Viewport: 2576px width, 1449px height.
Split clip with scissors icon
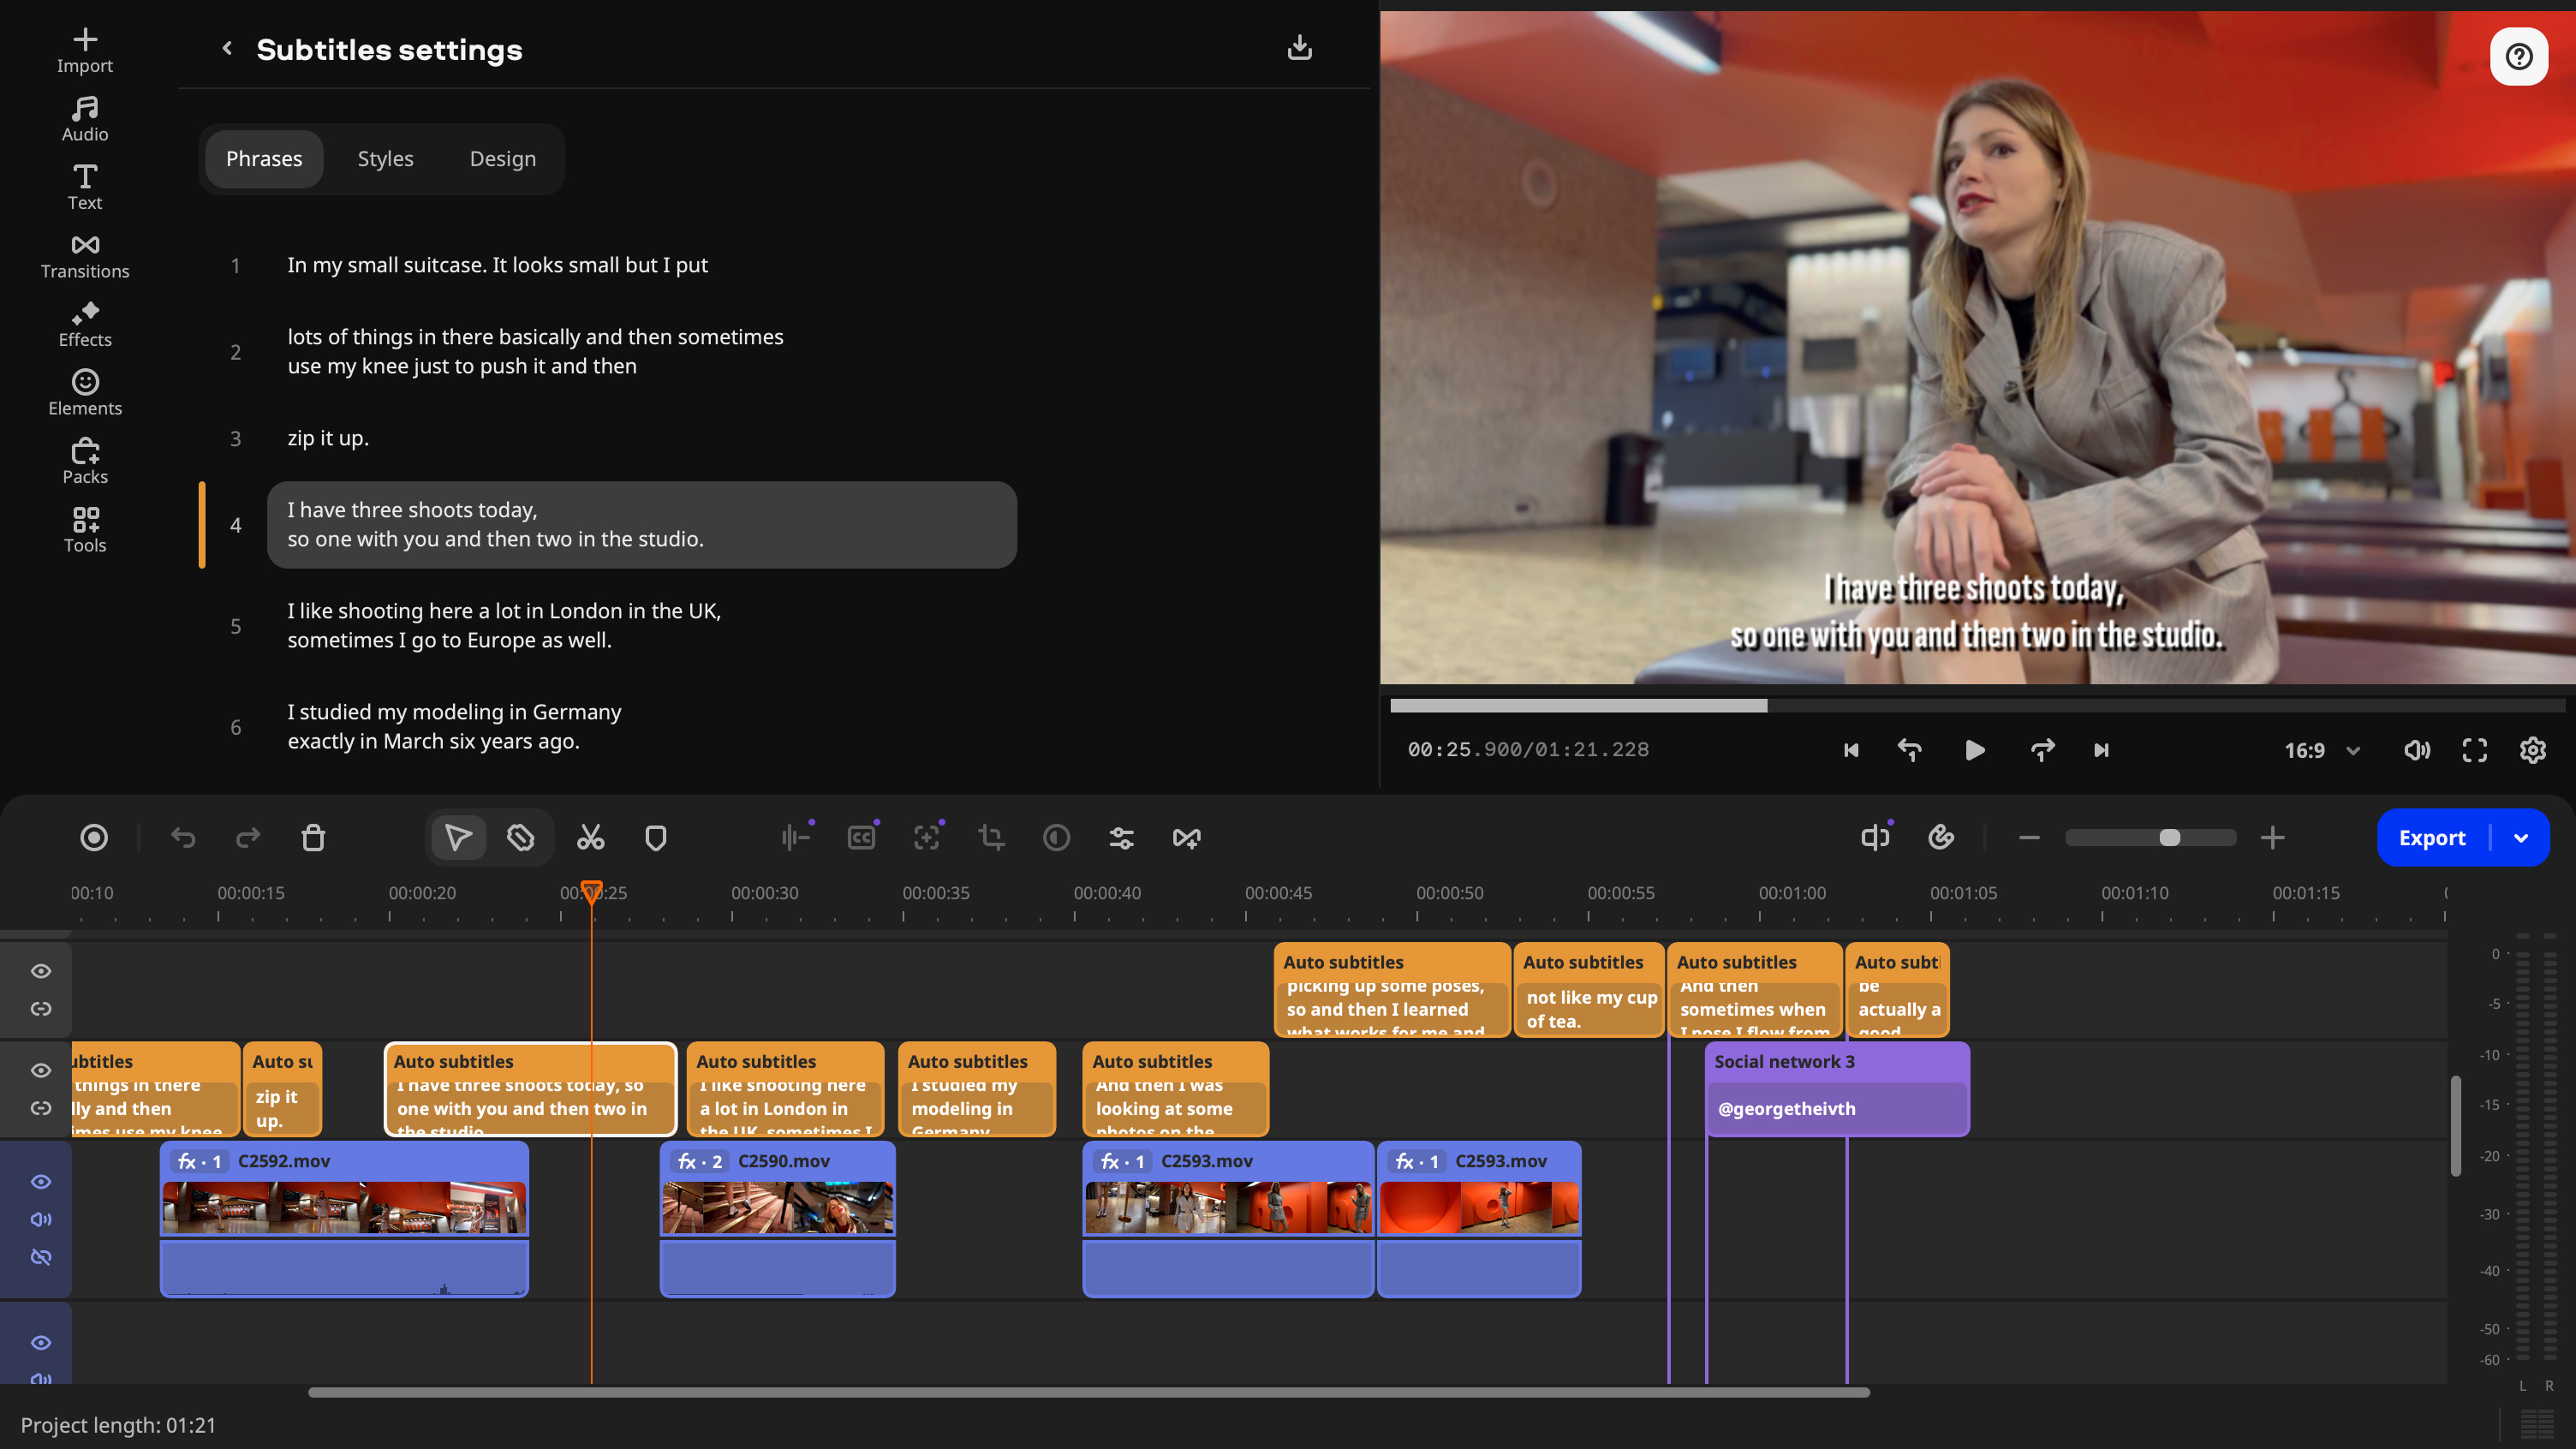[x=590, y=838]
